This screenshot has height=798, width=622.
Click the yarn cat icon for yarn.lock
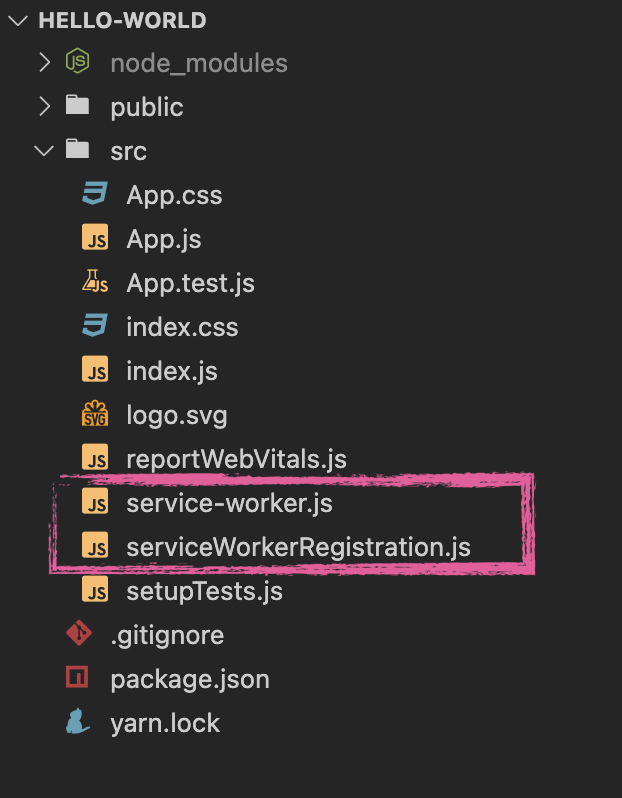point(77,721)
